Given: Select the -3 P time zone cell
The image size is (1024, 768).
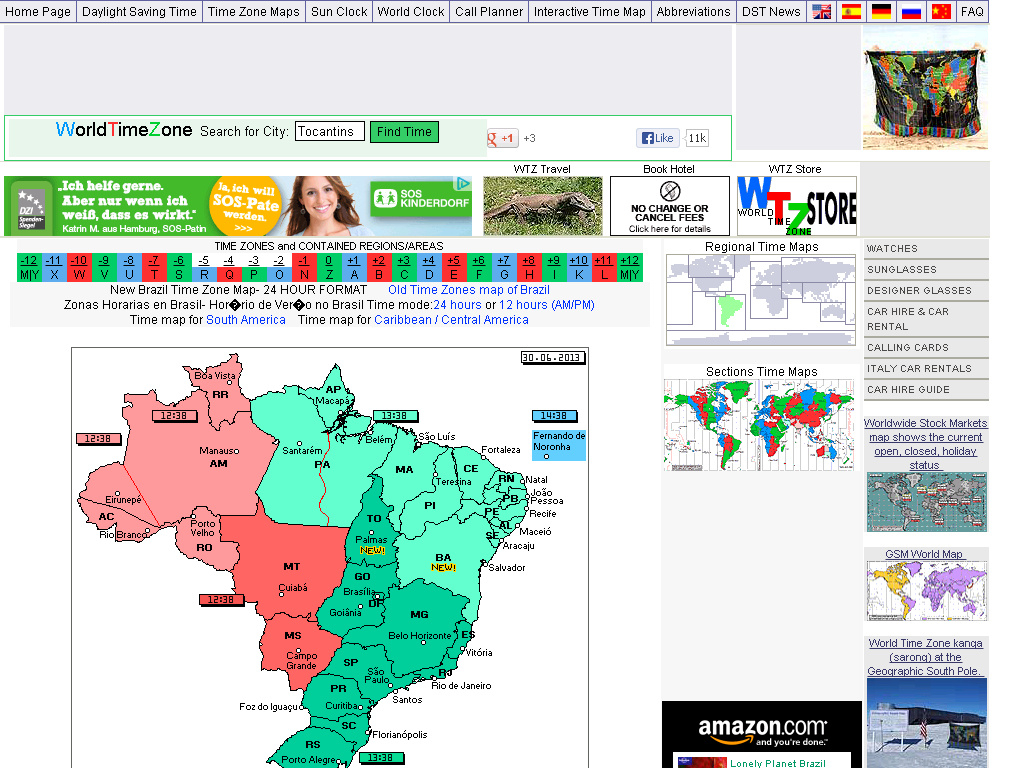Looking at the screenshot, I should (254, 268).
